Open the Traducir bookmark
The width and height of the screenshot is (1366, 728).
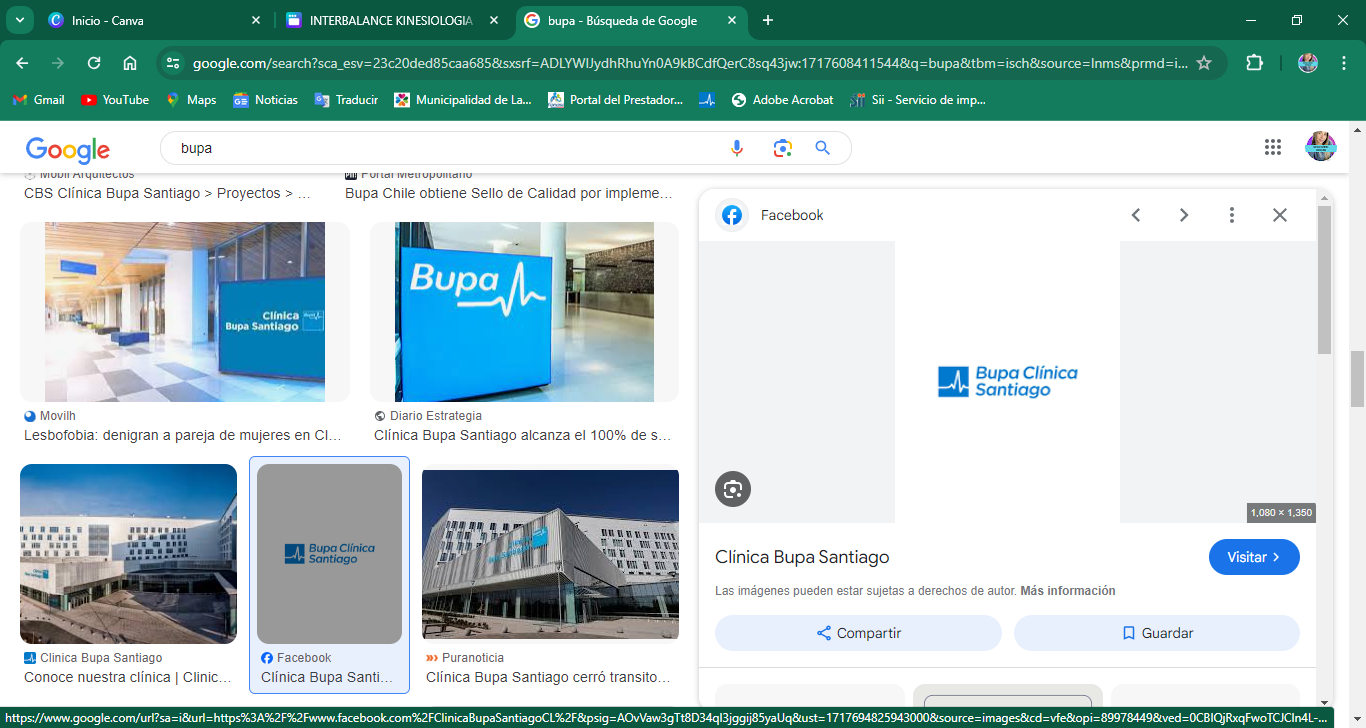tap(346, 100)
